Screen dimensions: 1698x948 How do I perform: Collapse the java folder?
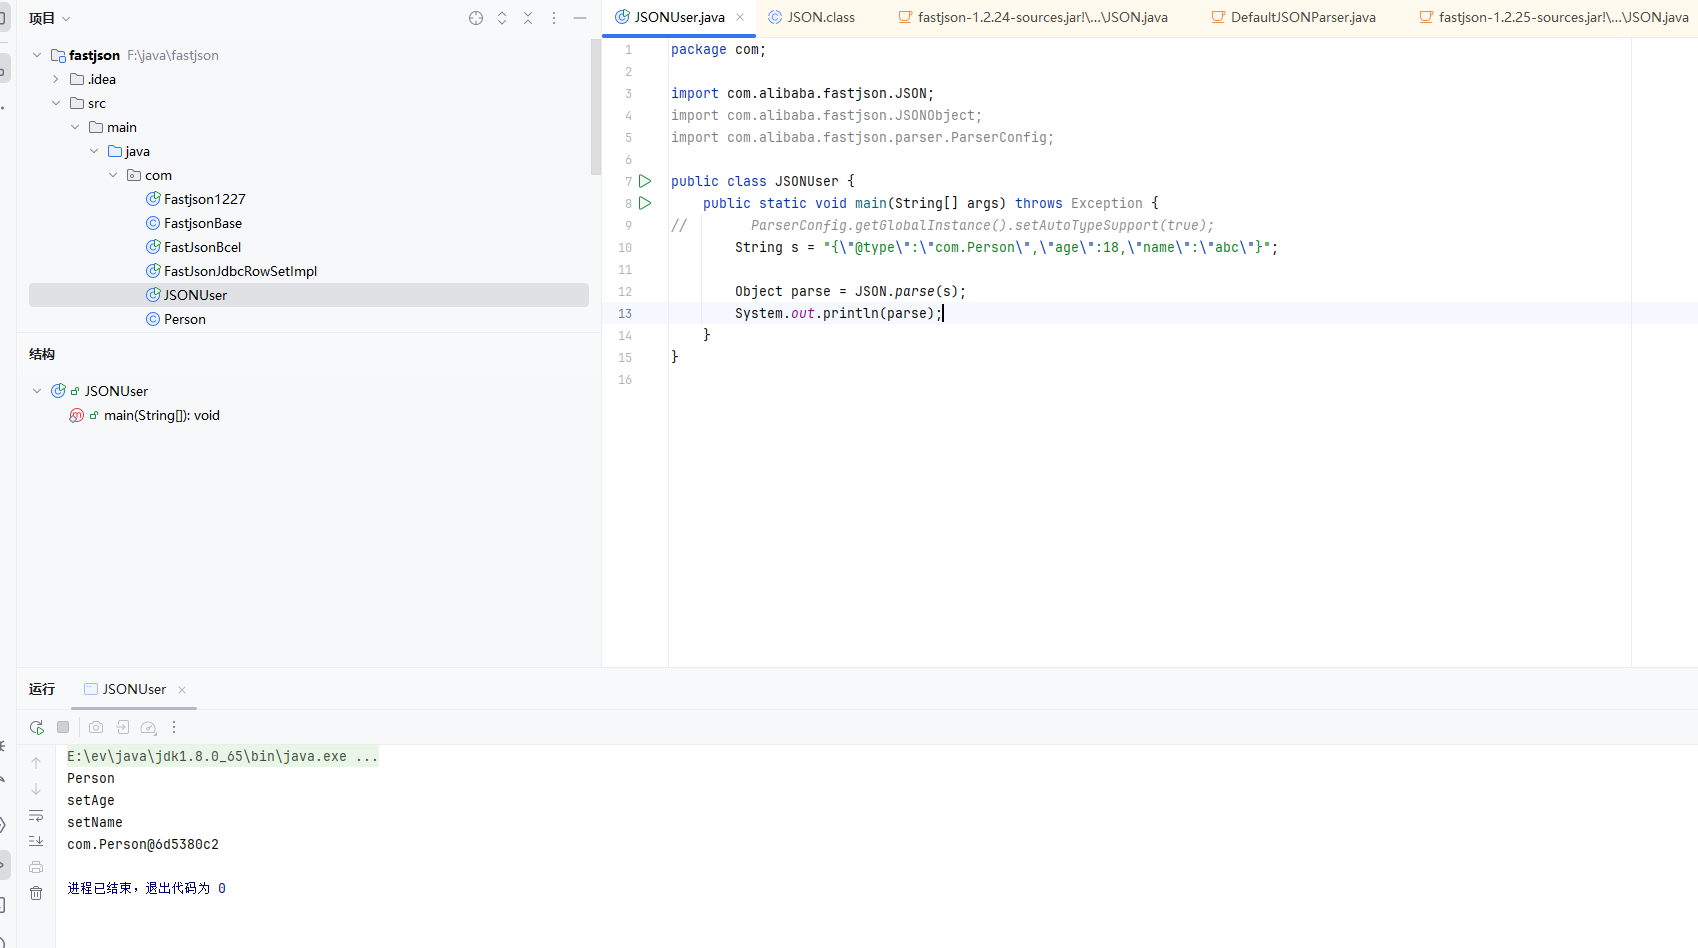tap(94, 151)
